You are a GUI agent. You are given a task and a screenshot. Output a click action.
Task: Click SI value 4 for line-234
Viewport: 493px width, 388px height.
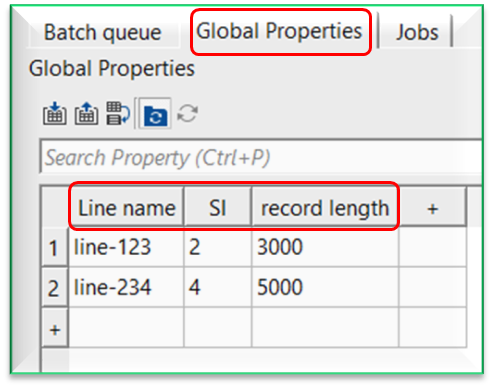tap(218, 287)
